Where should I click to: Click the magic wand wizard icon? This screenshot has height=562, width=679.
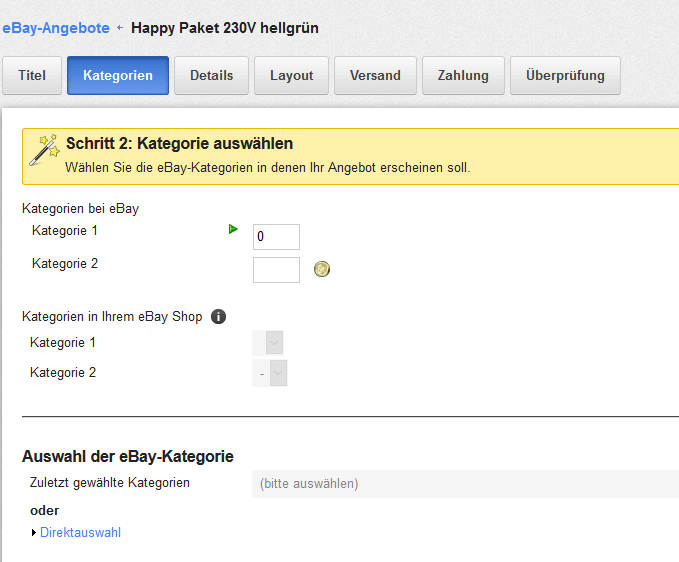(x=45, y=150)
